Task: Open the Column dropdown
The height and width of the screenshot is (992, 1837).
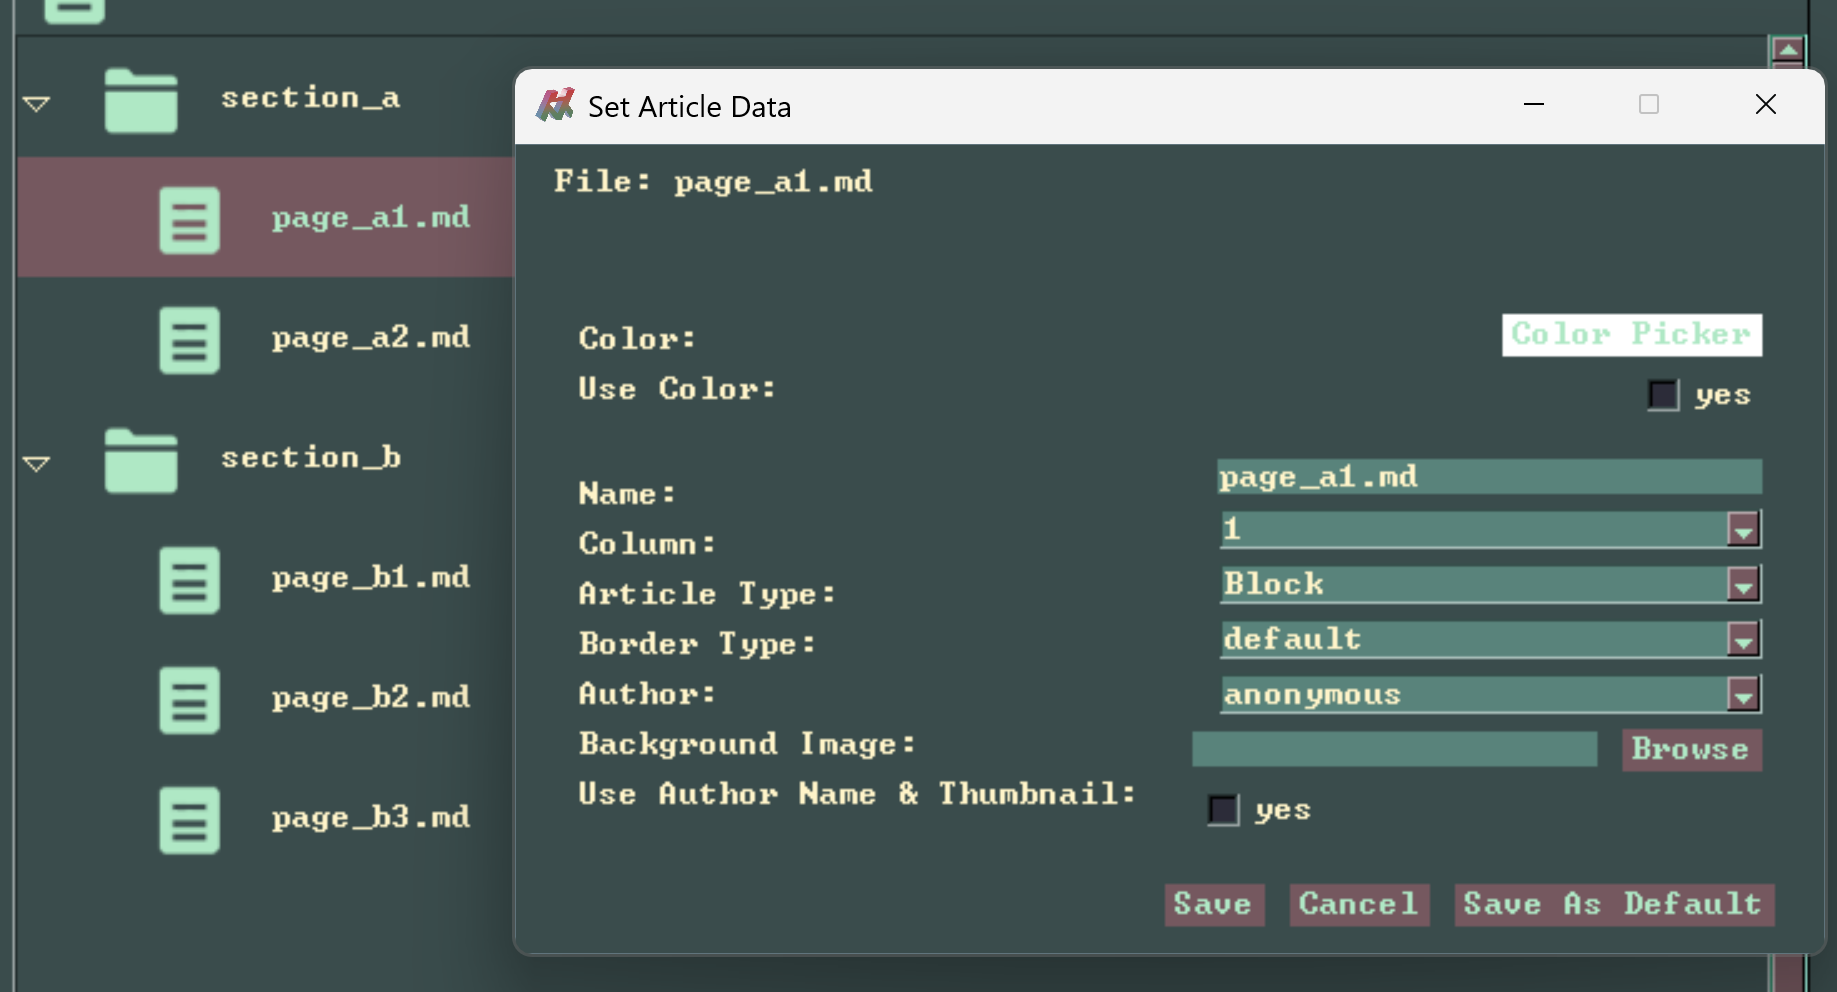Action: (x=1743, y=529)
